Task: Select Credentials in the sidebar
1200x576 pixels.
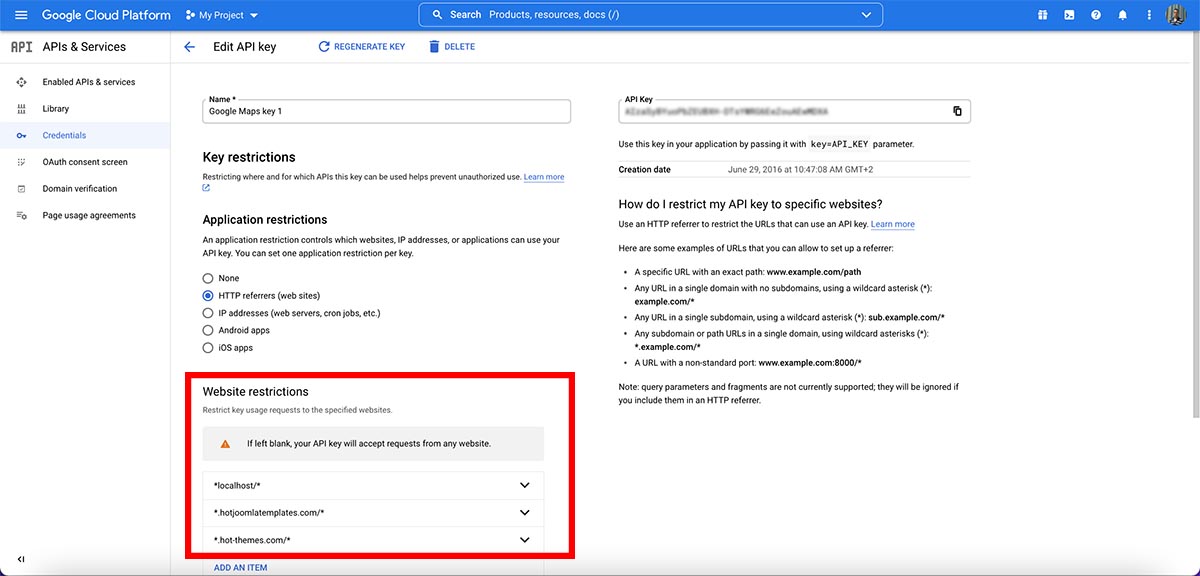Action: point(64,135)
